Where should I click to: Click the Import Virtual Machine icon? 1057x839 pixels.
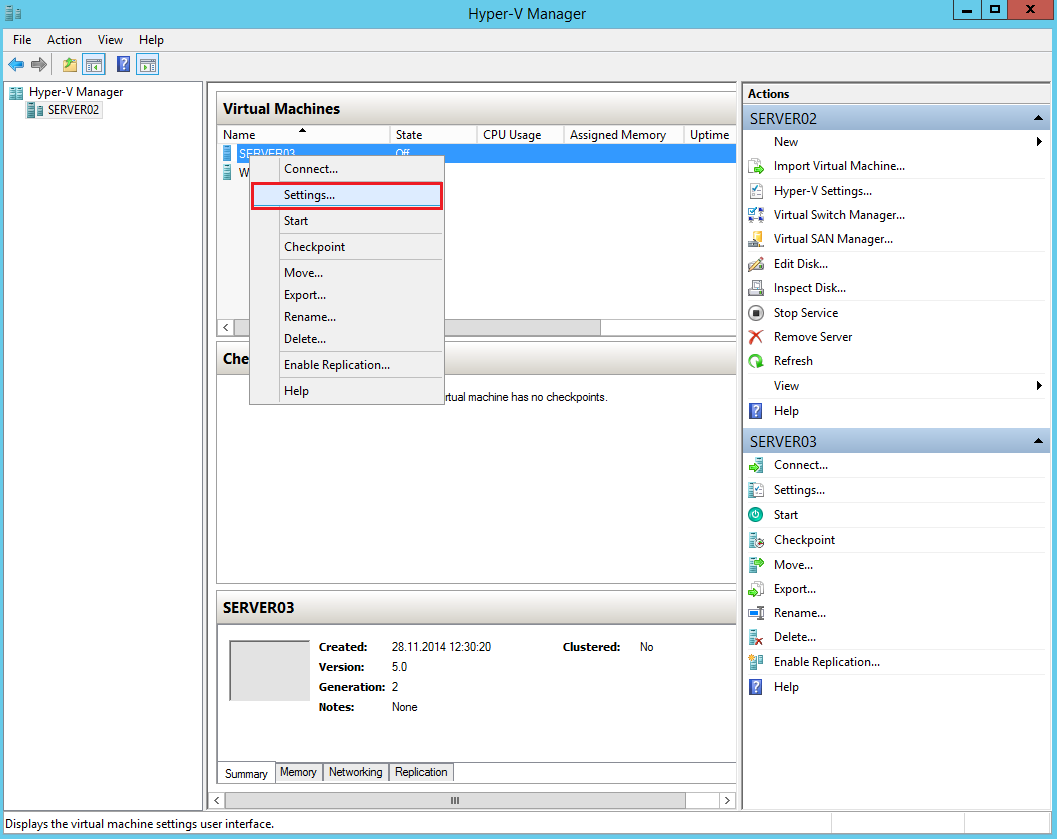(756, 166)
